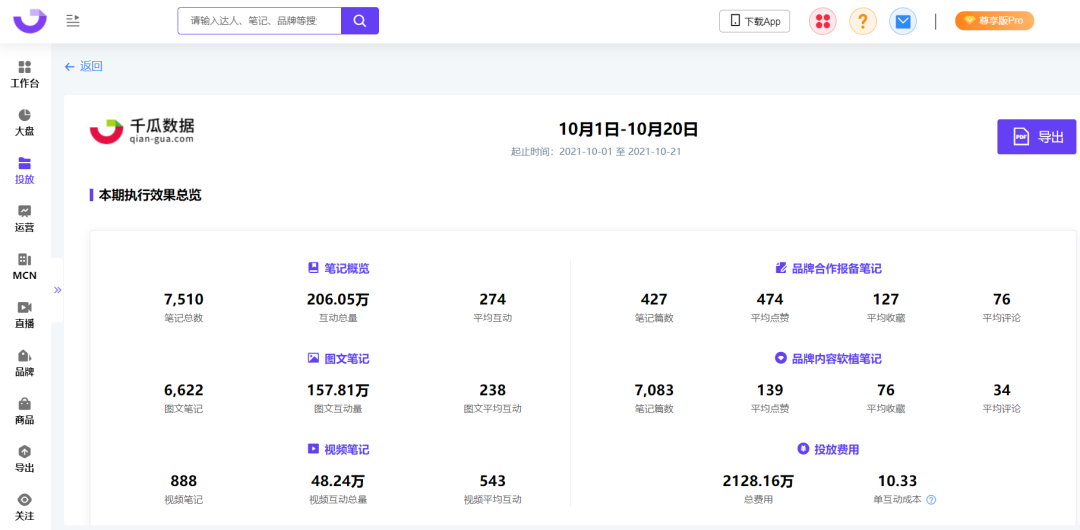Image resolution: width=1080 pixels, height=530 pixels.
Task: Click the 下载App button
Action: (754, 21)
